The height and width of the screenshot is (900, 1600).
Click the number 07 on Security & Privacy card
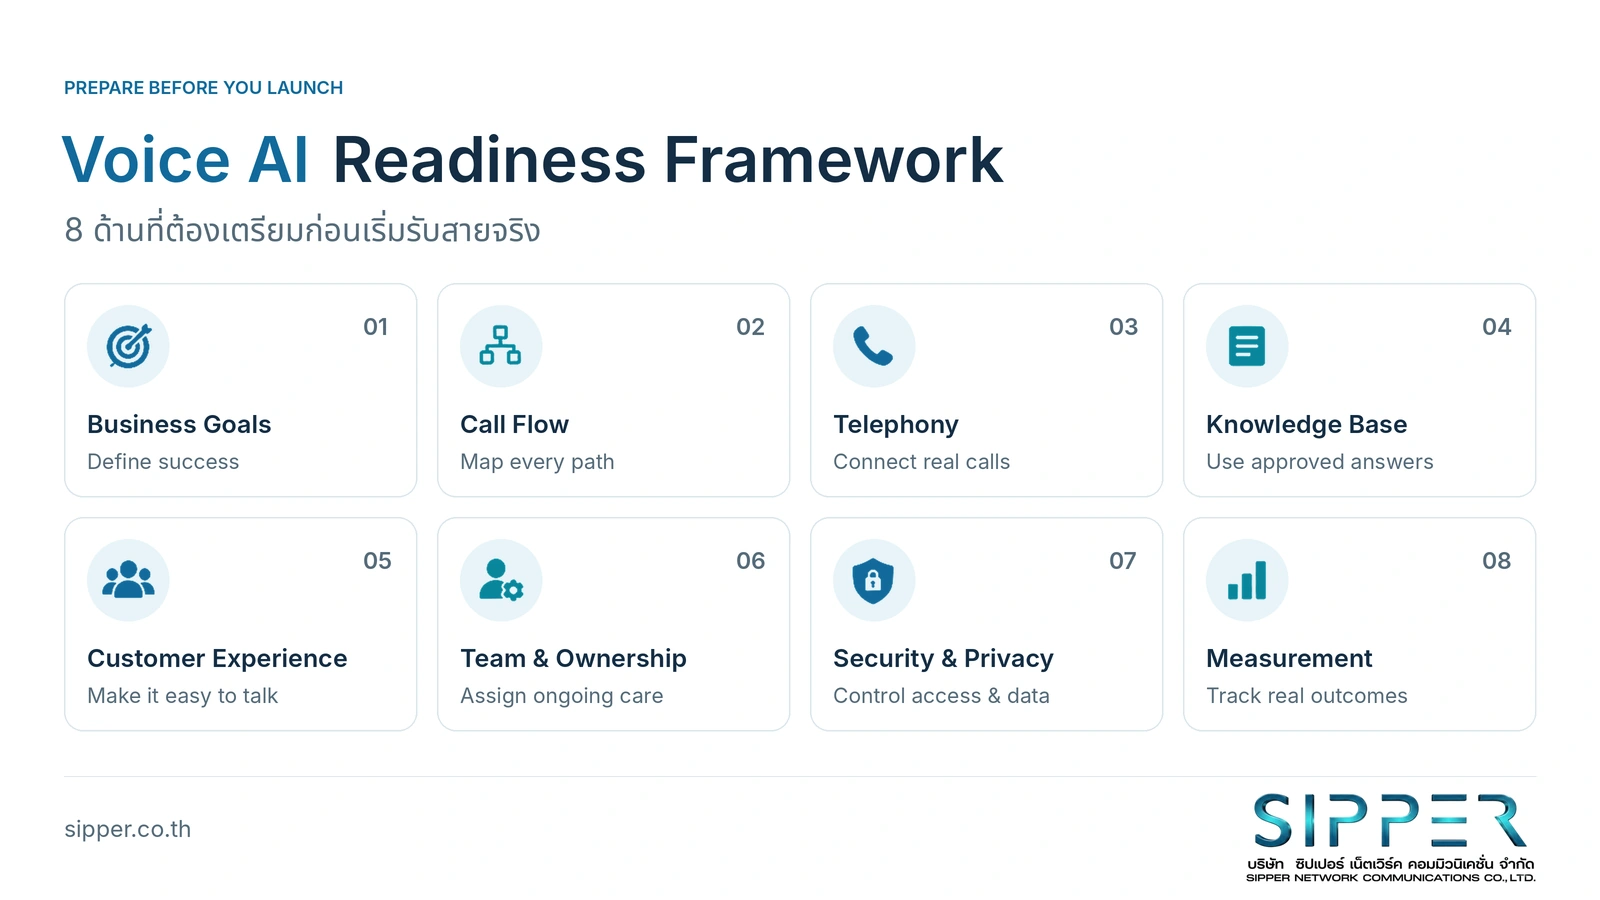(x=1122, y=561)
